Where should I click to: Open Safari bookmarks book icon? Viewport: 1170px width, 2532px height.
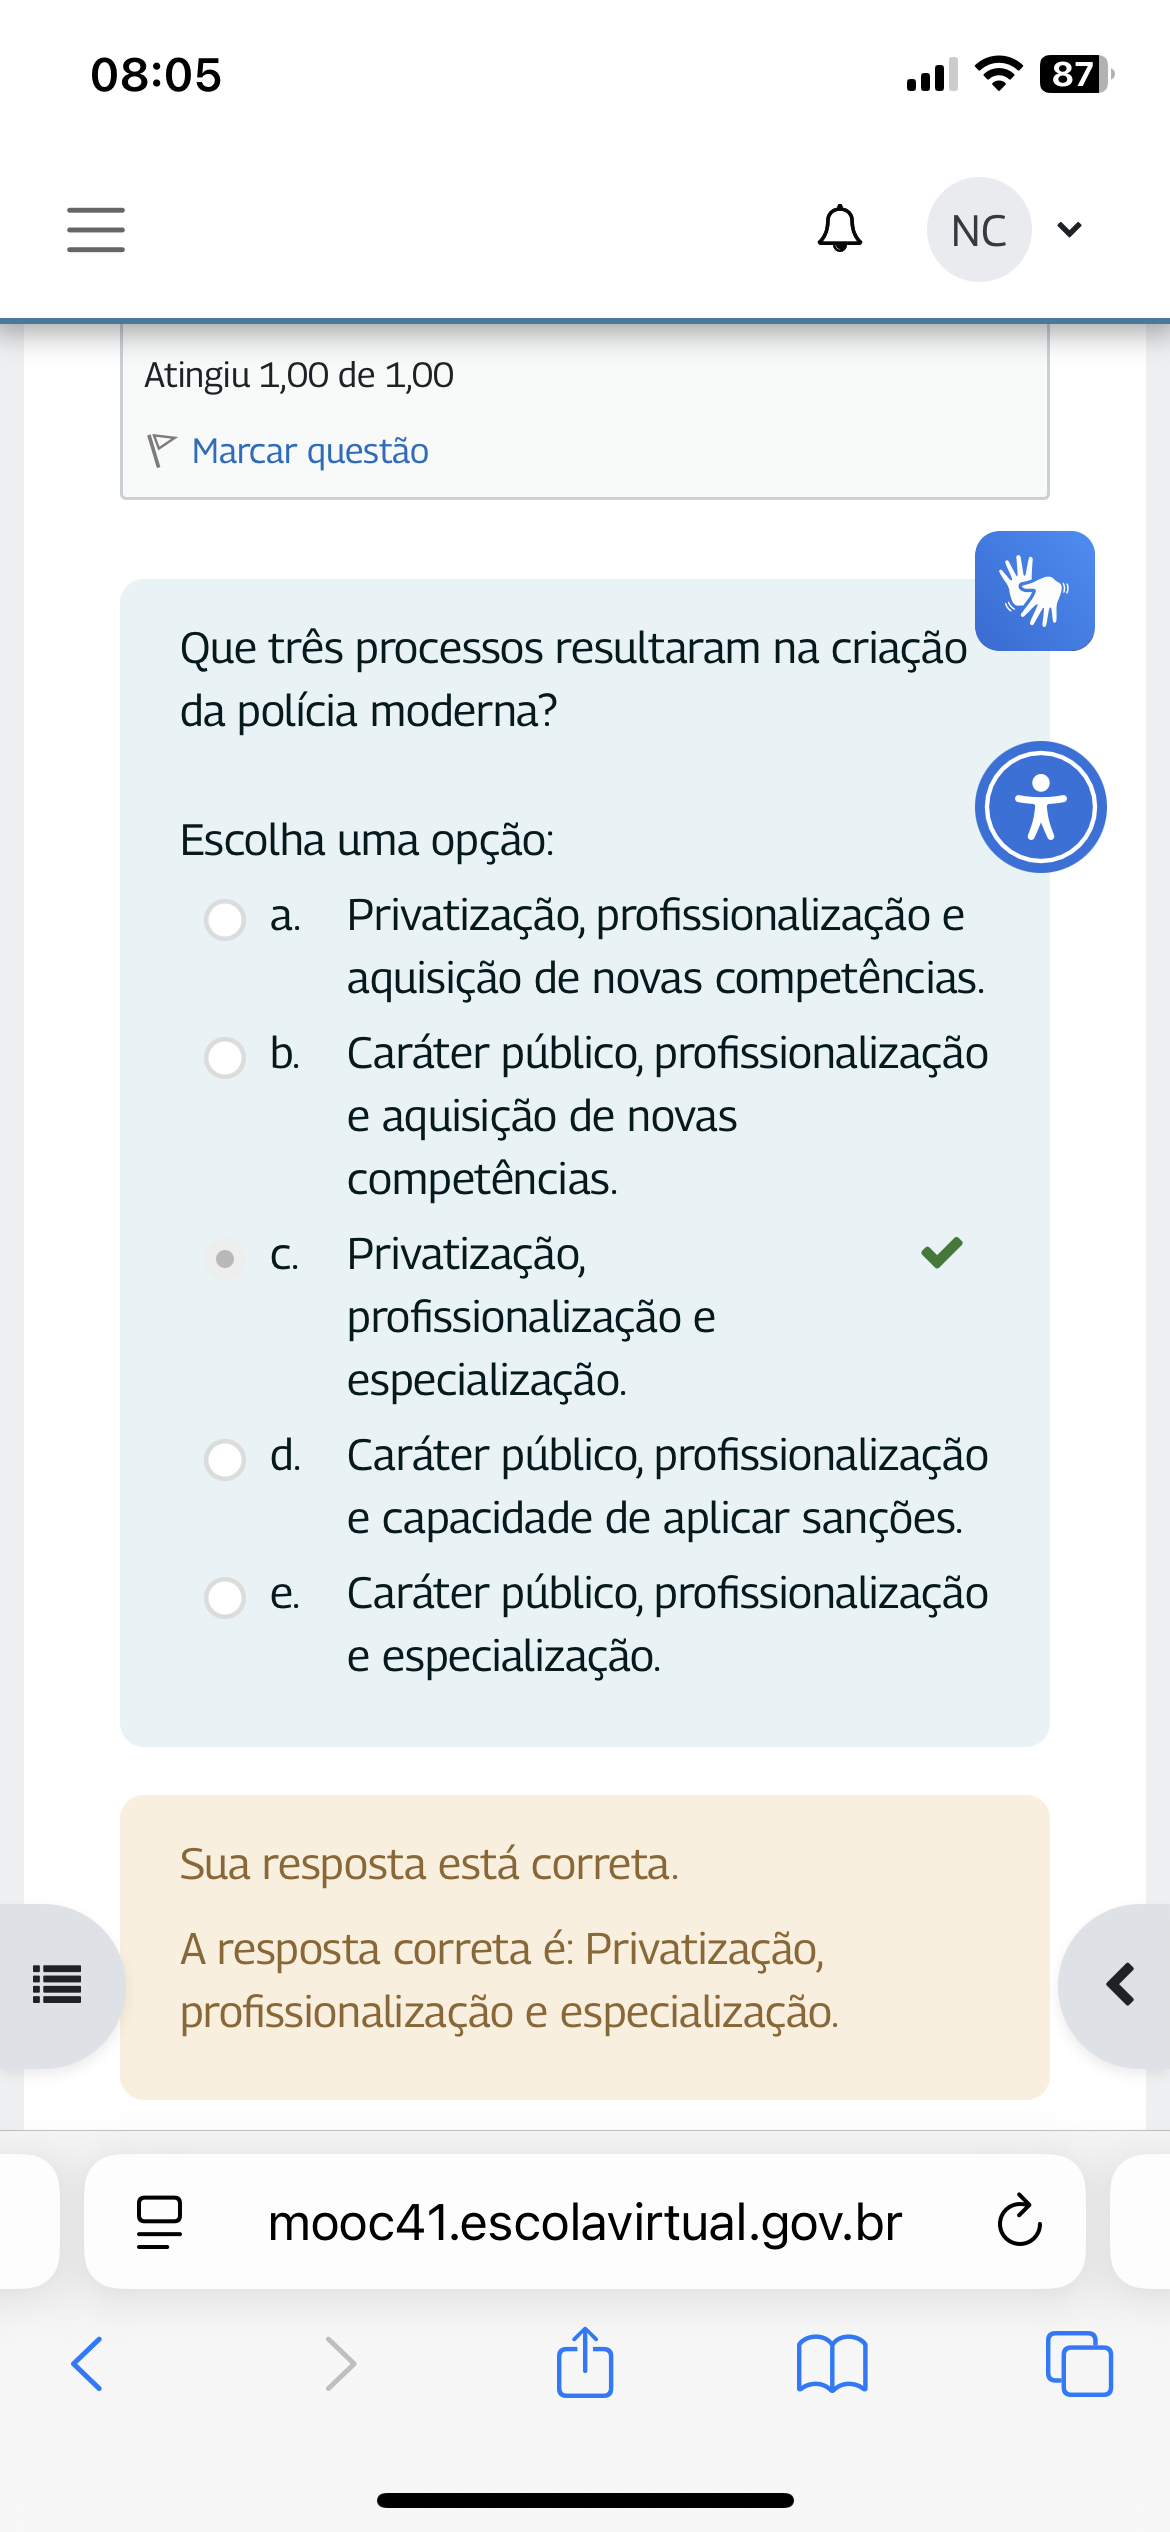[x=832, y=2363]
